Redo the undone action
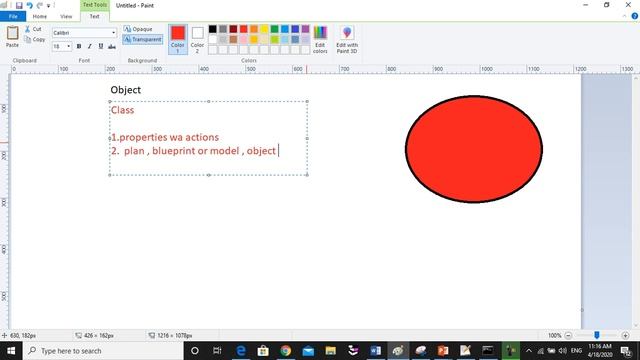This screenshot has width=640, height=360. [40, 6]
